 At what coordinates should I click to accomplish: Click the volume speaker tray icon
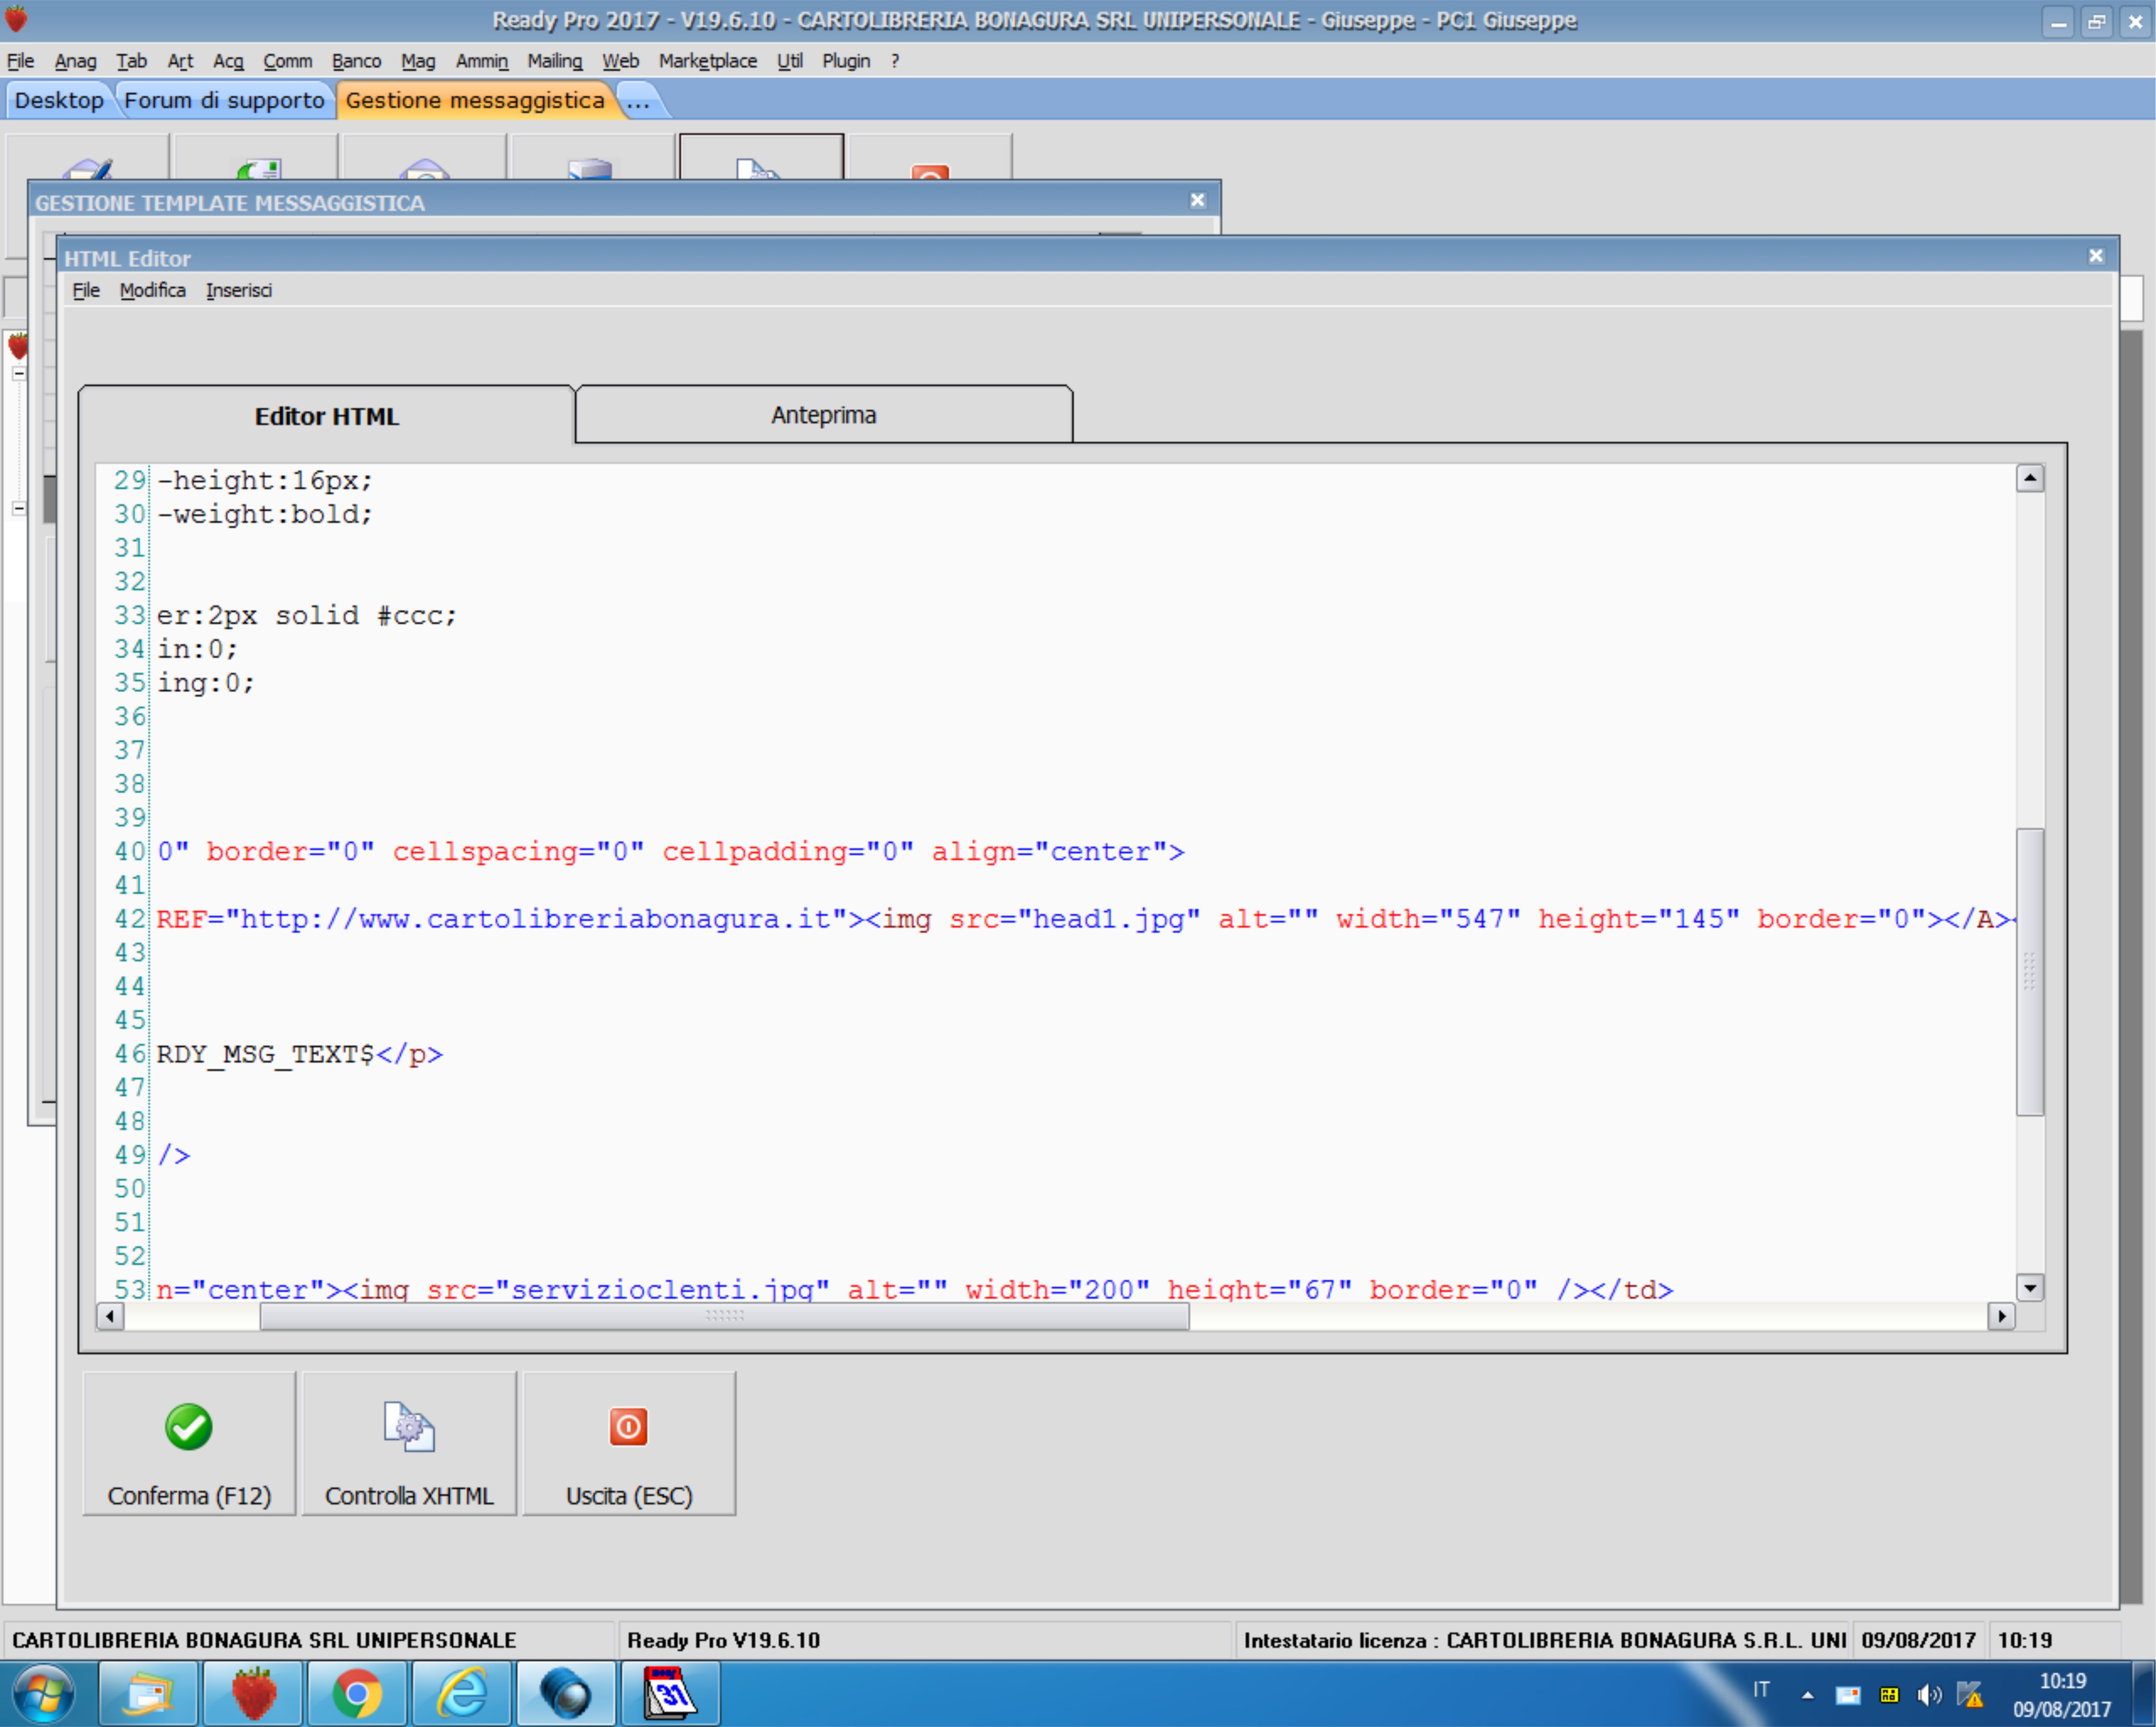pyautogui.click(x=1929, y=1695)
